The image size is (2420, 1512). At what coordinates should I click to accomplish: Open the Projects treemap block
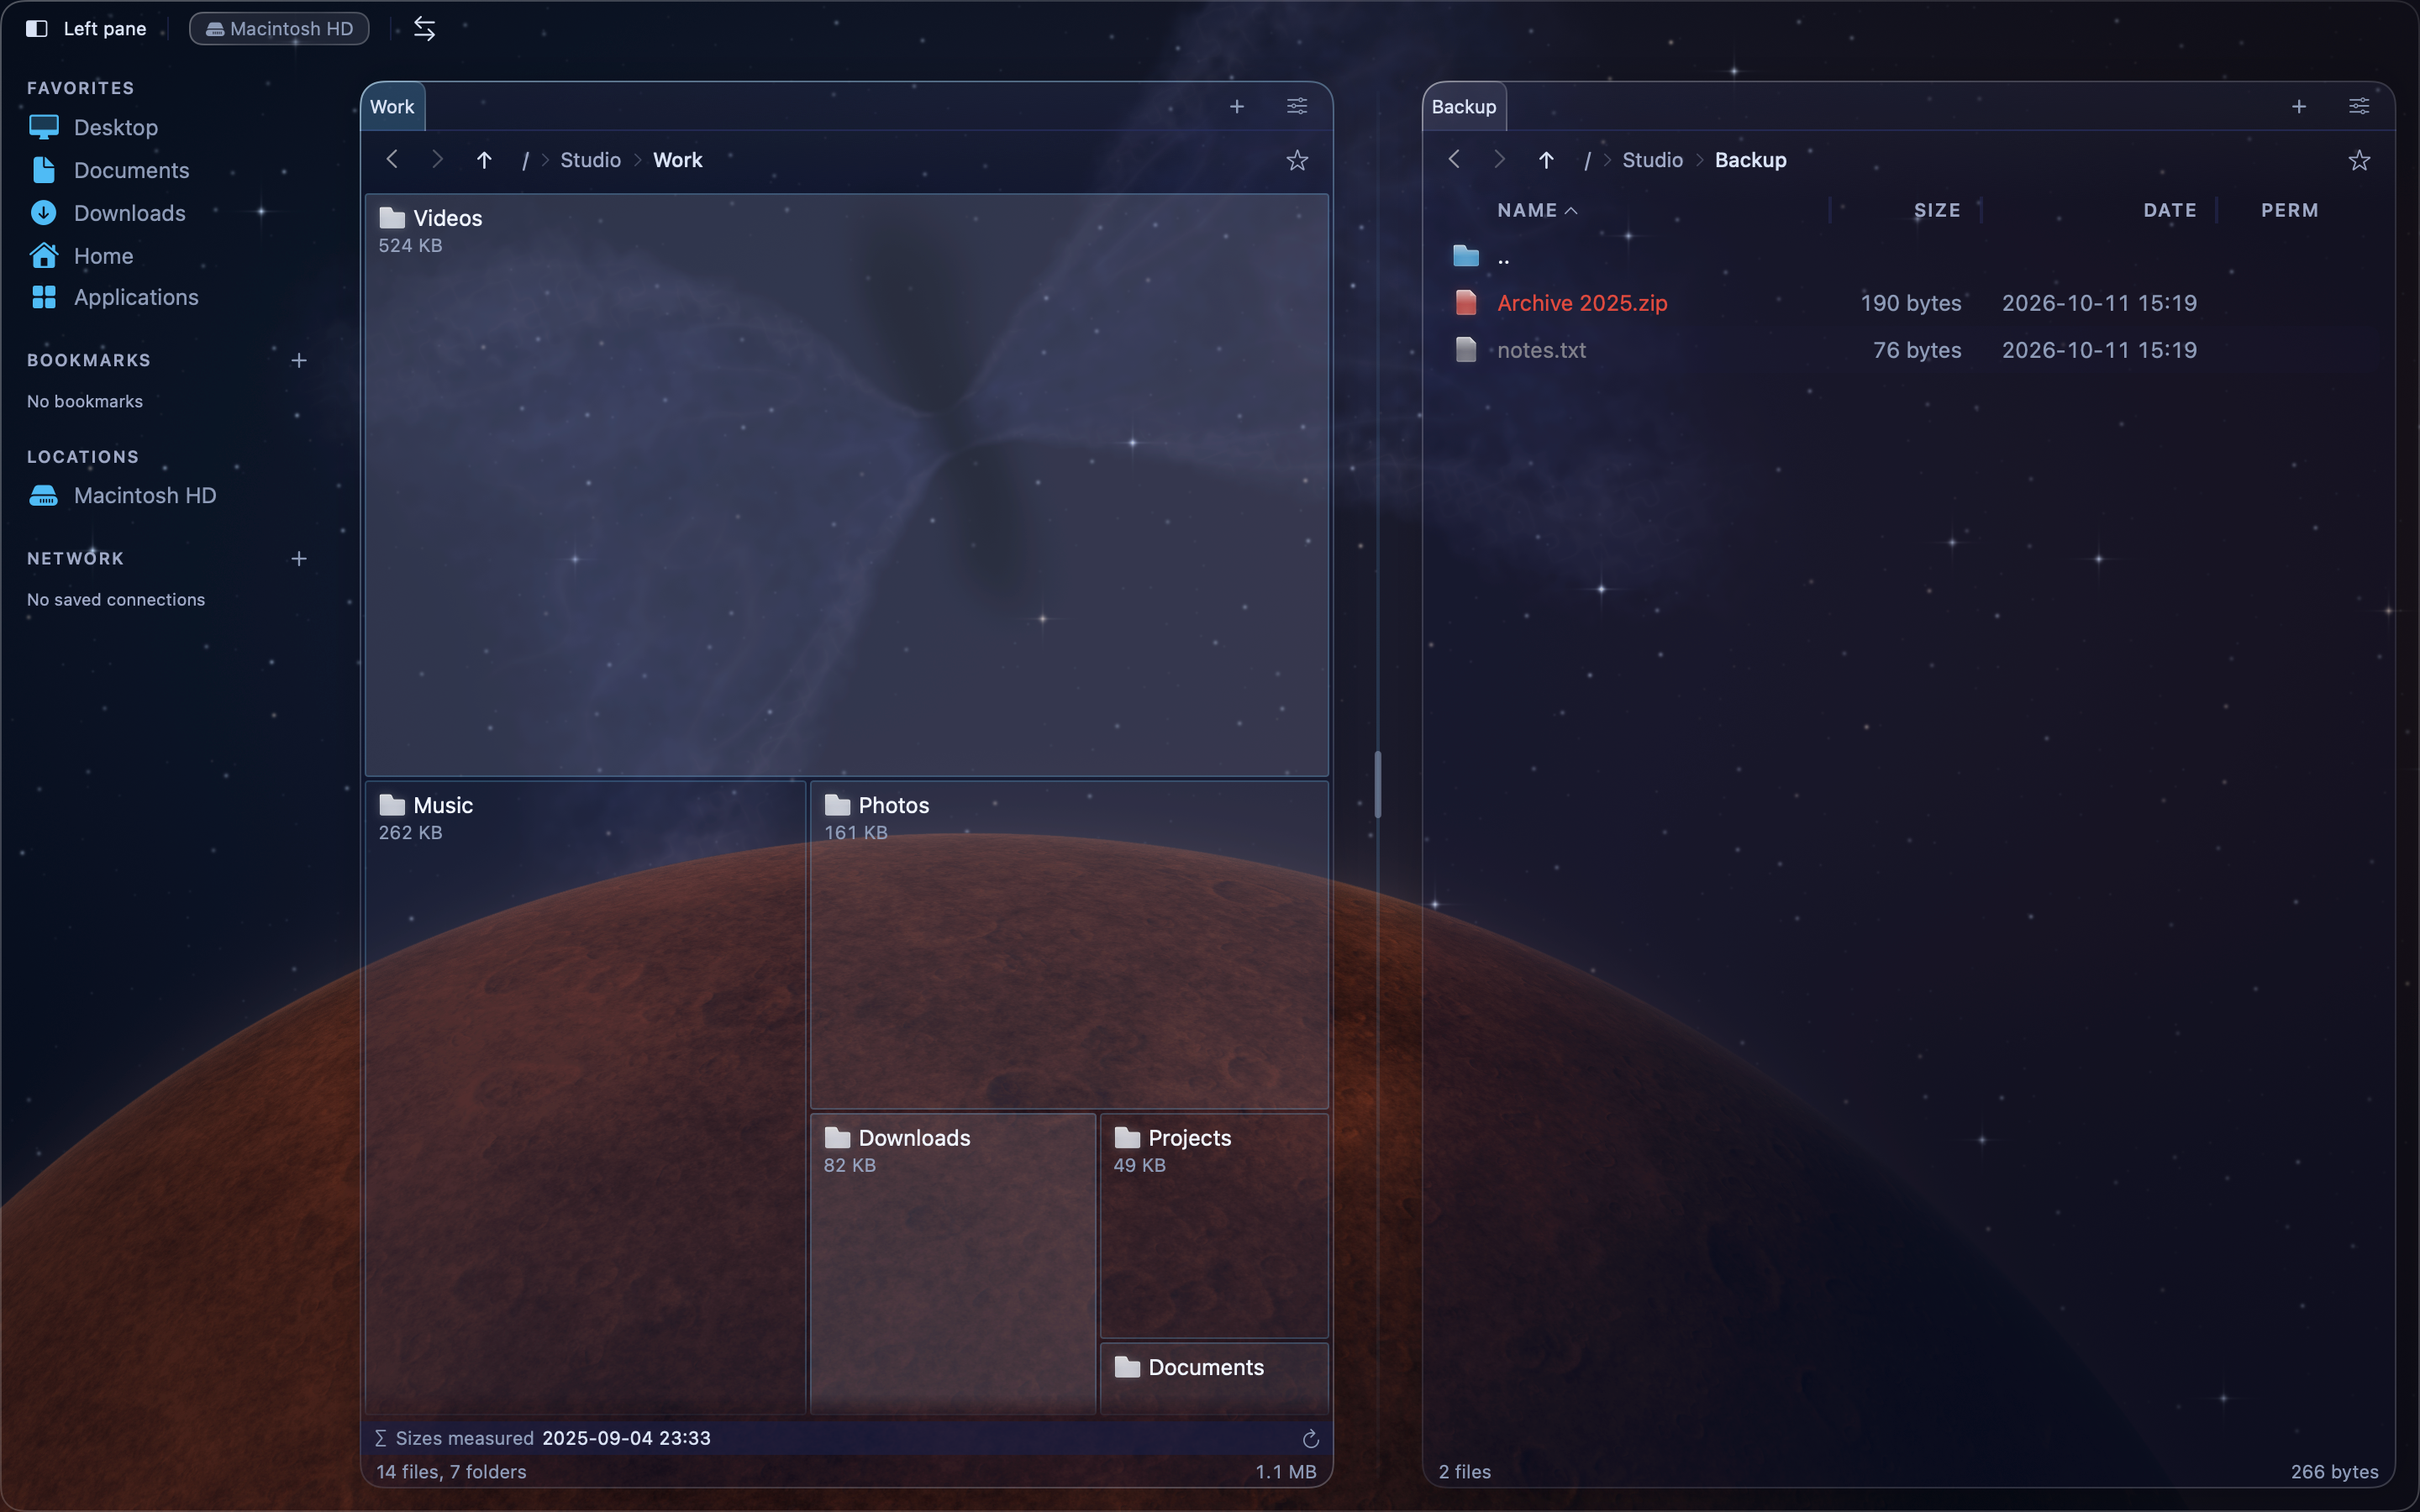(1213, 1226)
